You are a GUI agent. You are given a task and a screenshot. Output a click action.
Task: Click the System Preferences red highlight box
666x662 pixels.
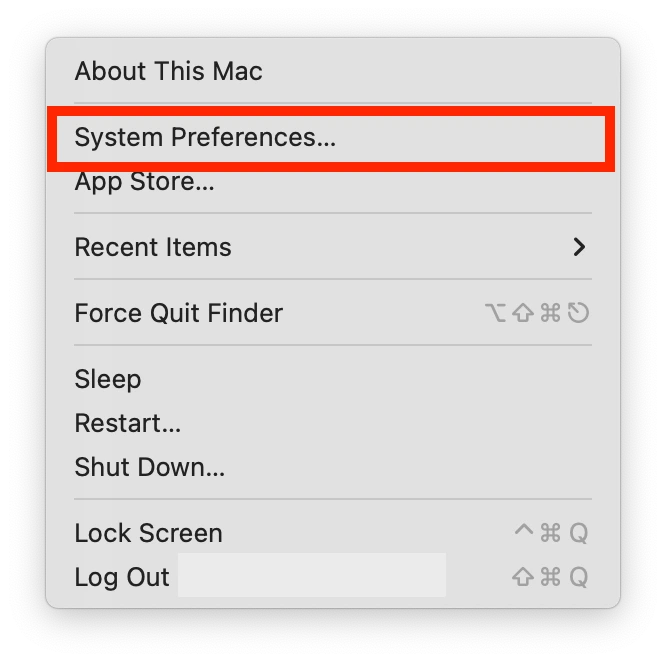pyautogui.click(x=331, y=139)
